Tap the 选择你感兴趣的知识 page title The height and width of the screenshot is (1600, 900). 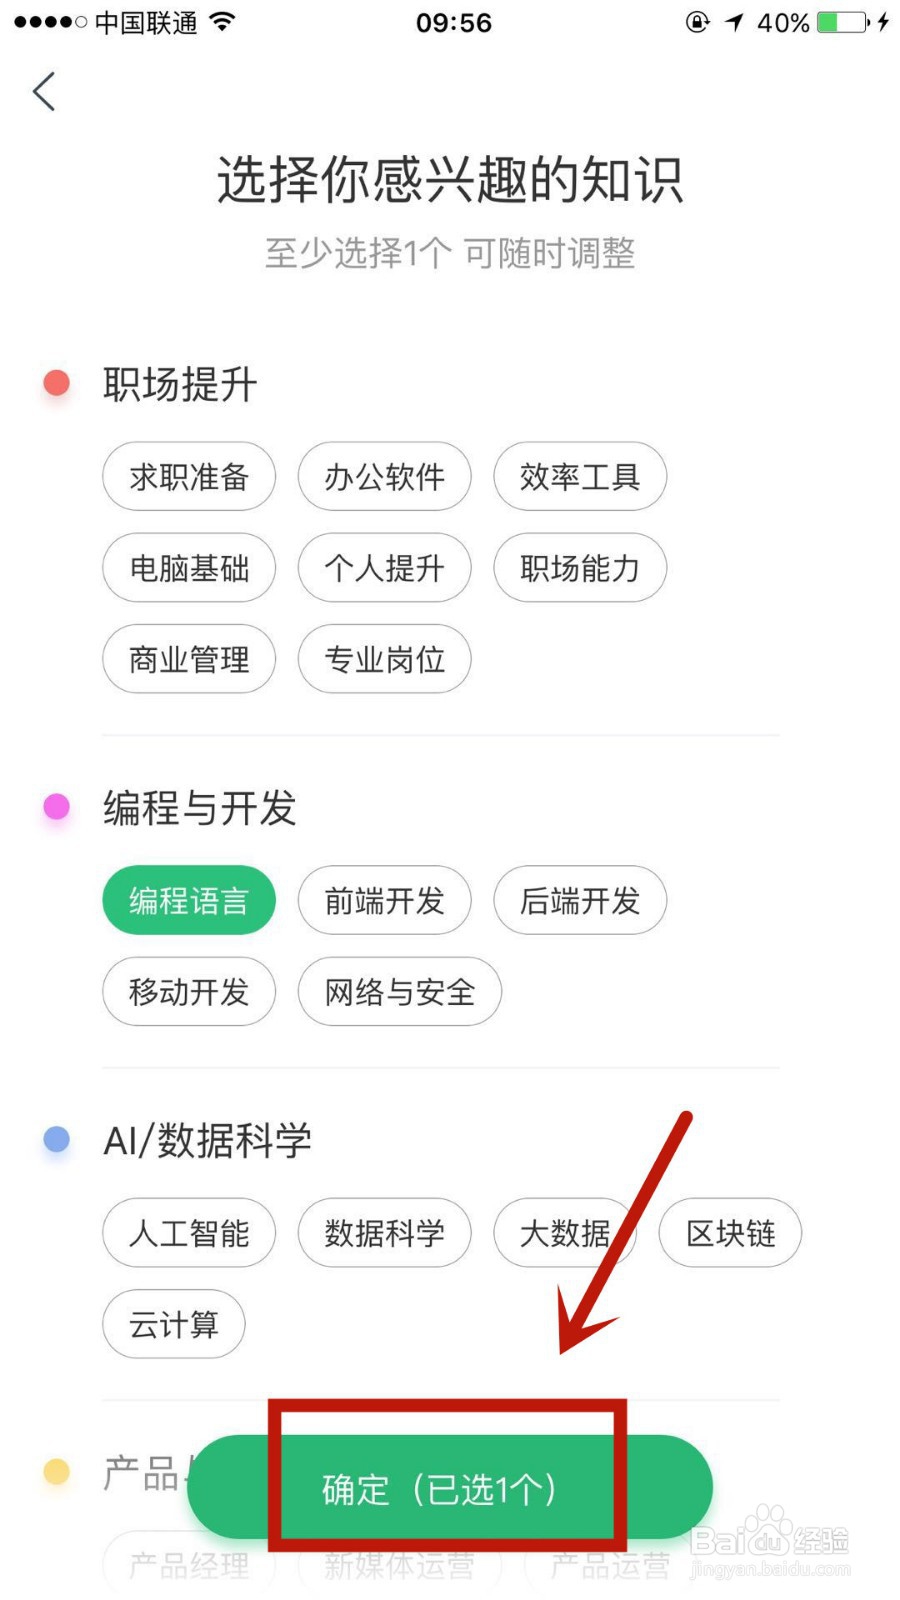point(450,180)
